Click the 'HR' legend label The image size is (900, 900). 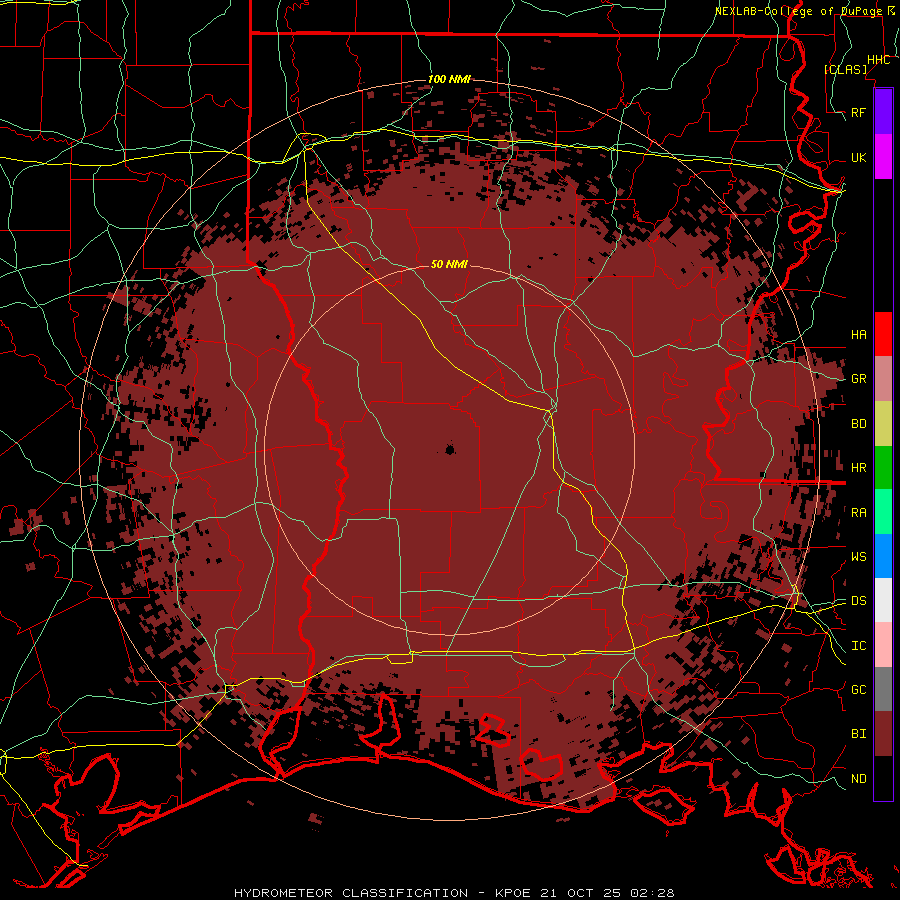(x=859, y=468)
